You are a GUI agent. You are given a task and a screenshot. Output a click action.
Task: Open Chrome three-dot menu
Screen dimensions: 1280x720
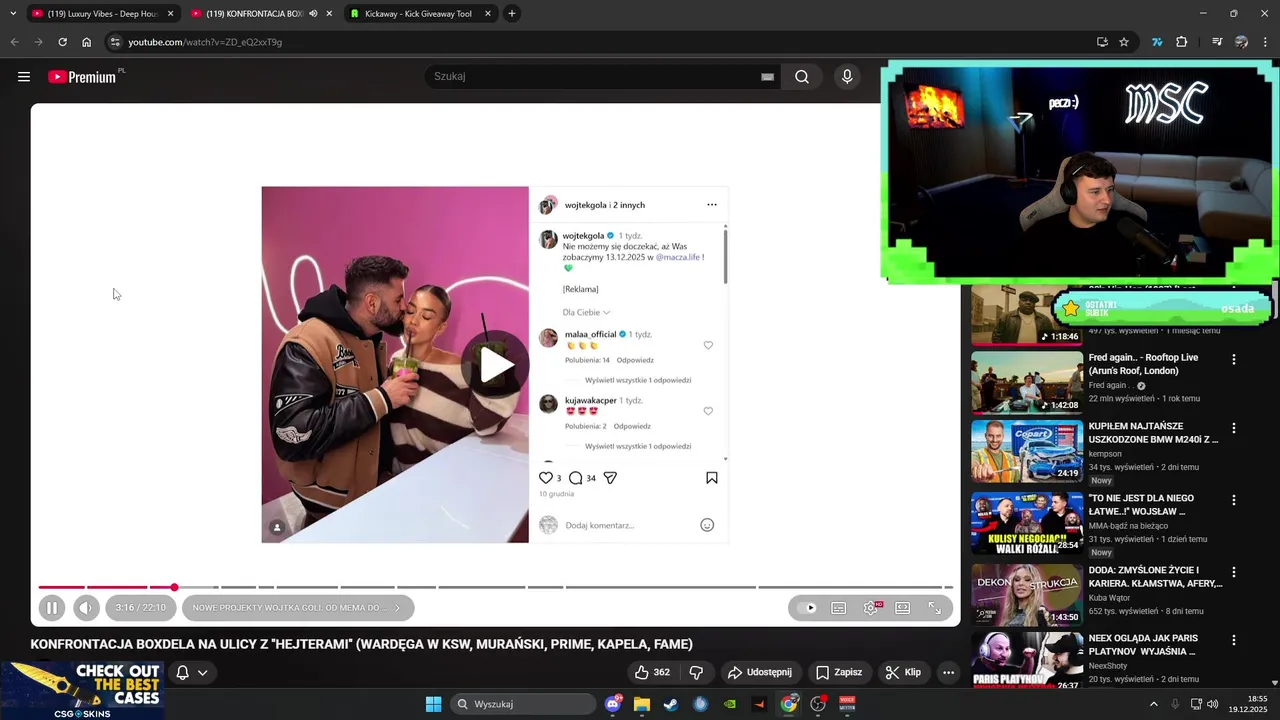(1266, 42)
